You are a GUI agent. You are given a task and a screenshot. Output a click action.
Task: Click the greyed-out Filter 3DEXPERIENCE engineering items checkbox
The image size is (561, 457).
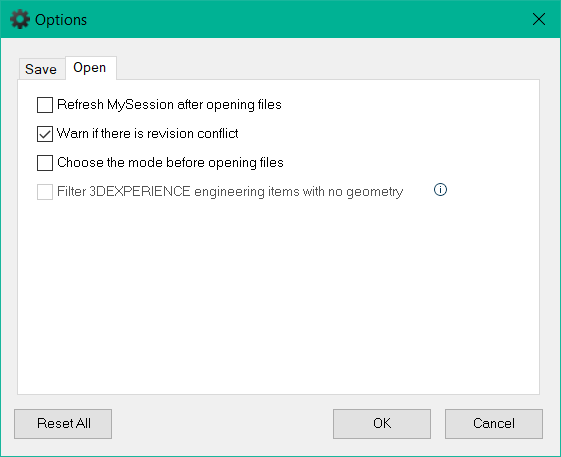[x=45, y=192]
